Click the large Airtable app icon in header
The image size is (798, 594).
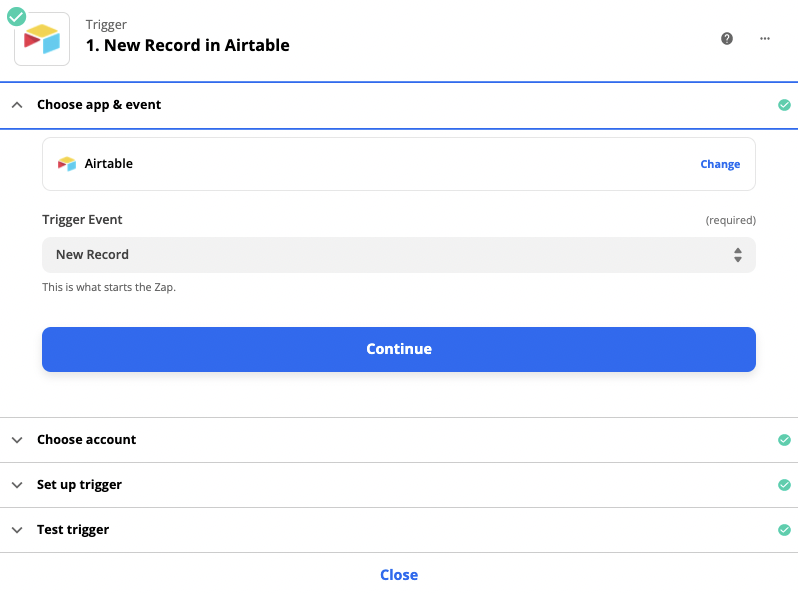42,39
